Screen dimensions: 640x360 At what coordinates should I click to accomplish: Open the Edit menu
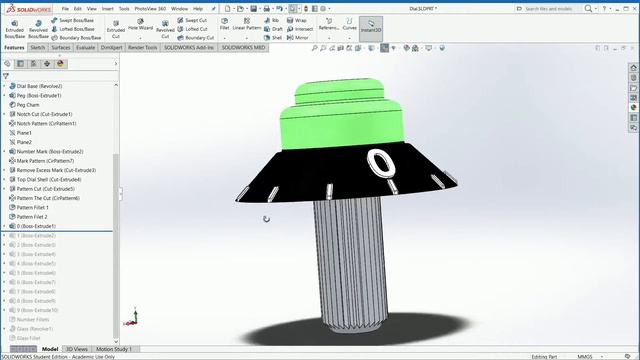[x=78, y=9]
